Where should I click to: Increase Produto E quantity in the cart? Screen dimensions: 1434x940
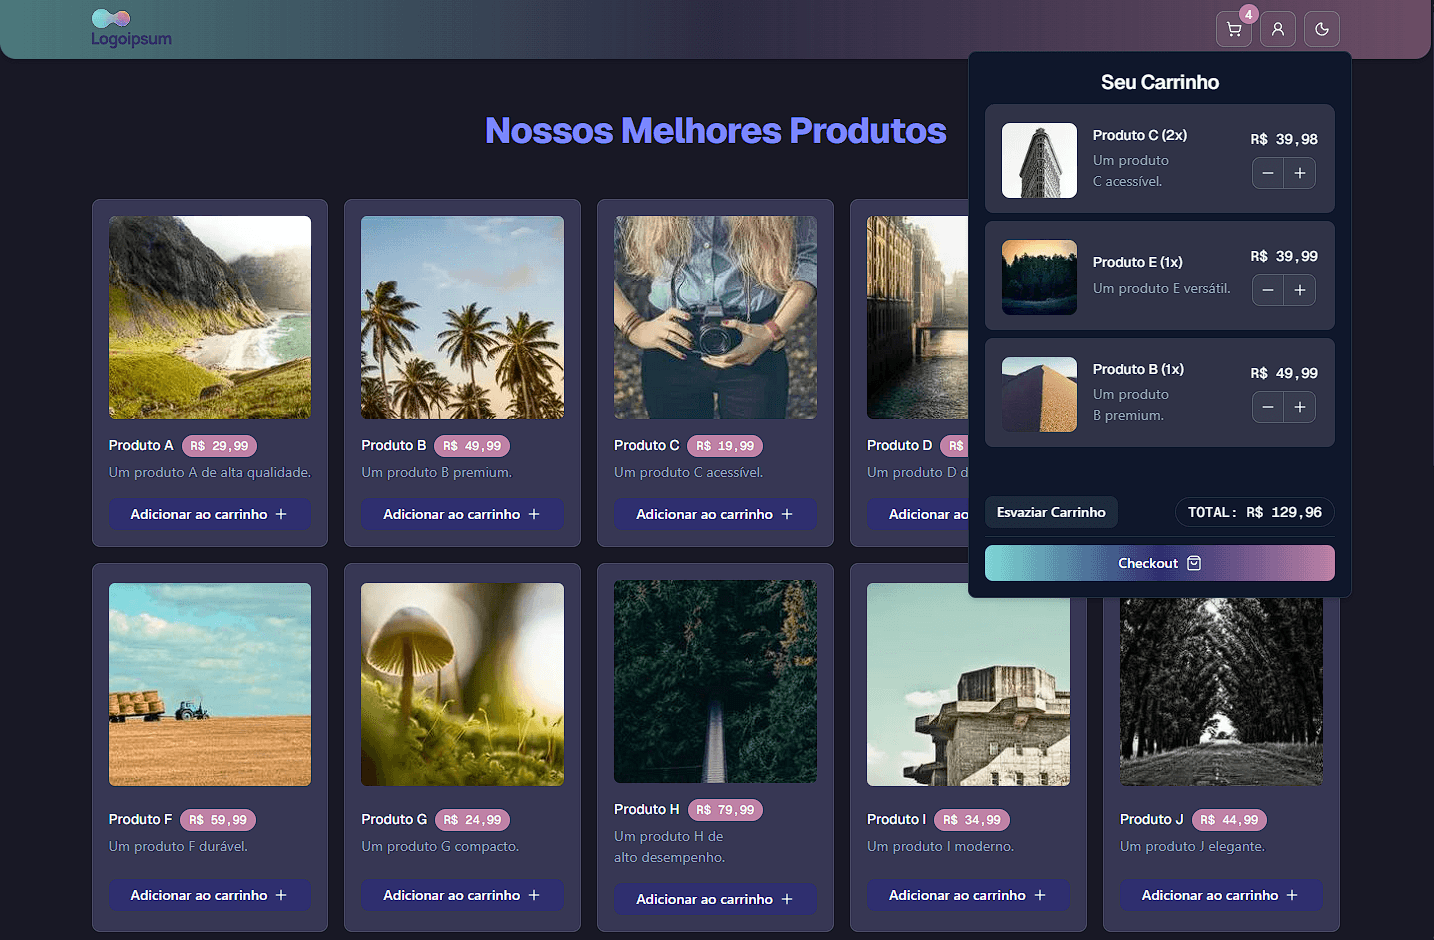click(1299, 290)
